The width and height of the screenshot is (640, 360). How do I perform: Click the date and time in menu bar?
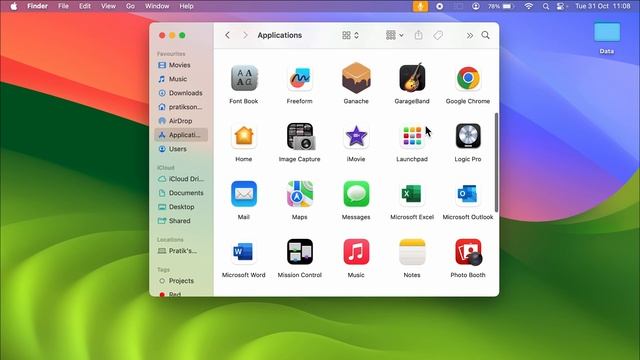(x=602, y=6)
